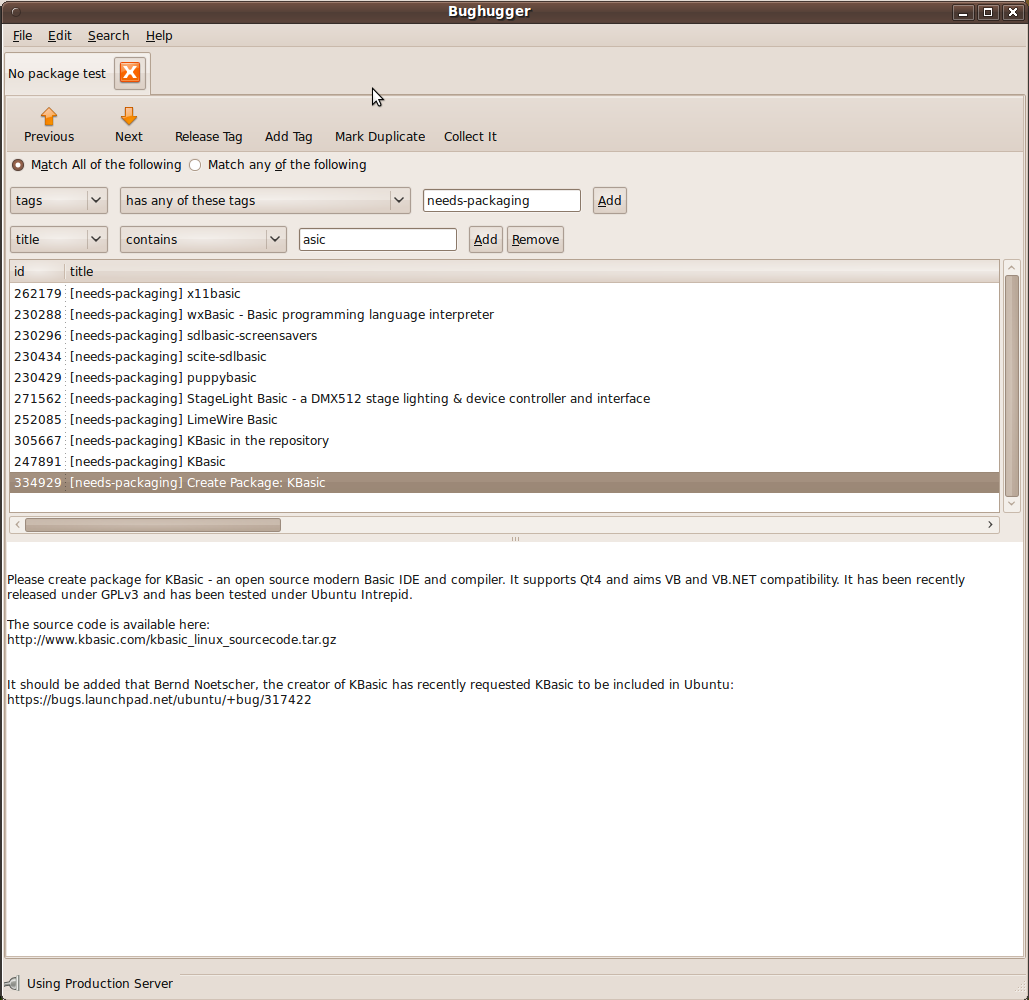Screen dimensions: 1029x1000
Task: Click the Add Tag toolbar button
Action: (289, 136)
